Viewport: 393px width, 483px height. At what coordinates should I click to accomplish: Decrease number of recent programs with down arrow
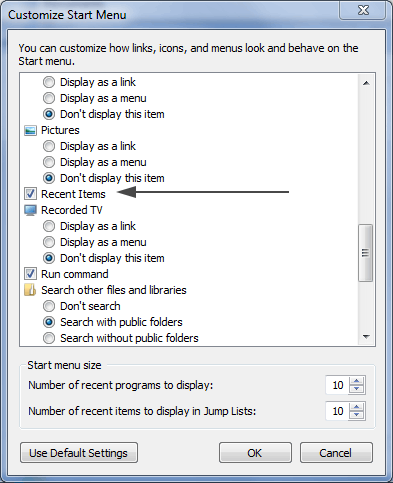(x=357, y=389)
